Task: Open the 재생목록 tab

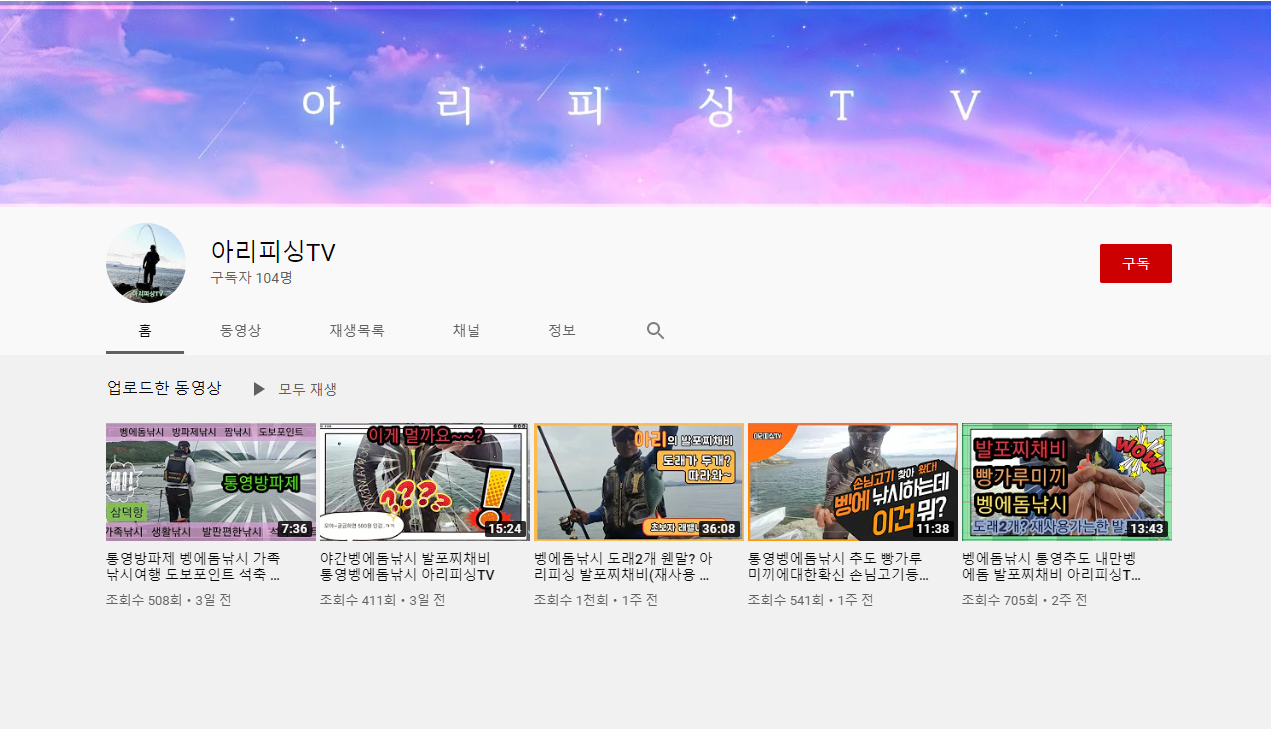Action: [x=357, y=331]
